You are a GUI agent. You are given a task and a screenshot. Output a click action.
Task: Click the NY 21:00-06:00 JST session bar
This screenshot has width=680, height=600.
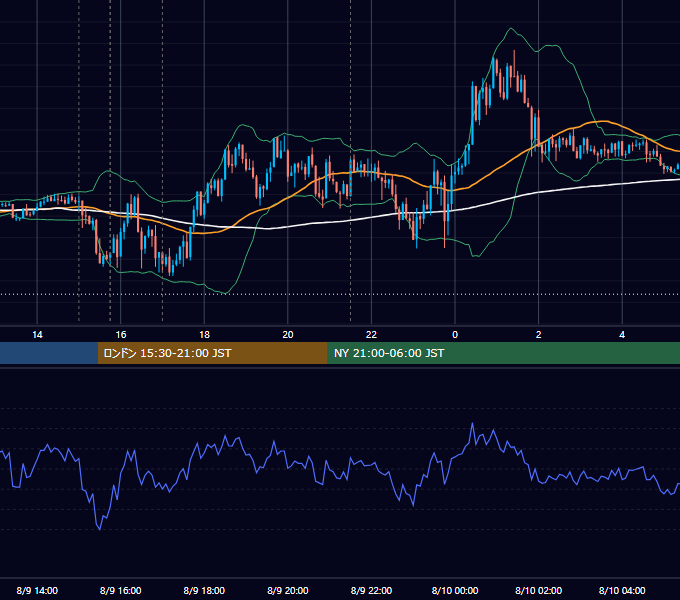(503, 353)
